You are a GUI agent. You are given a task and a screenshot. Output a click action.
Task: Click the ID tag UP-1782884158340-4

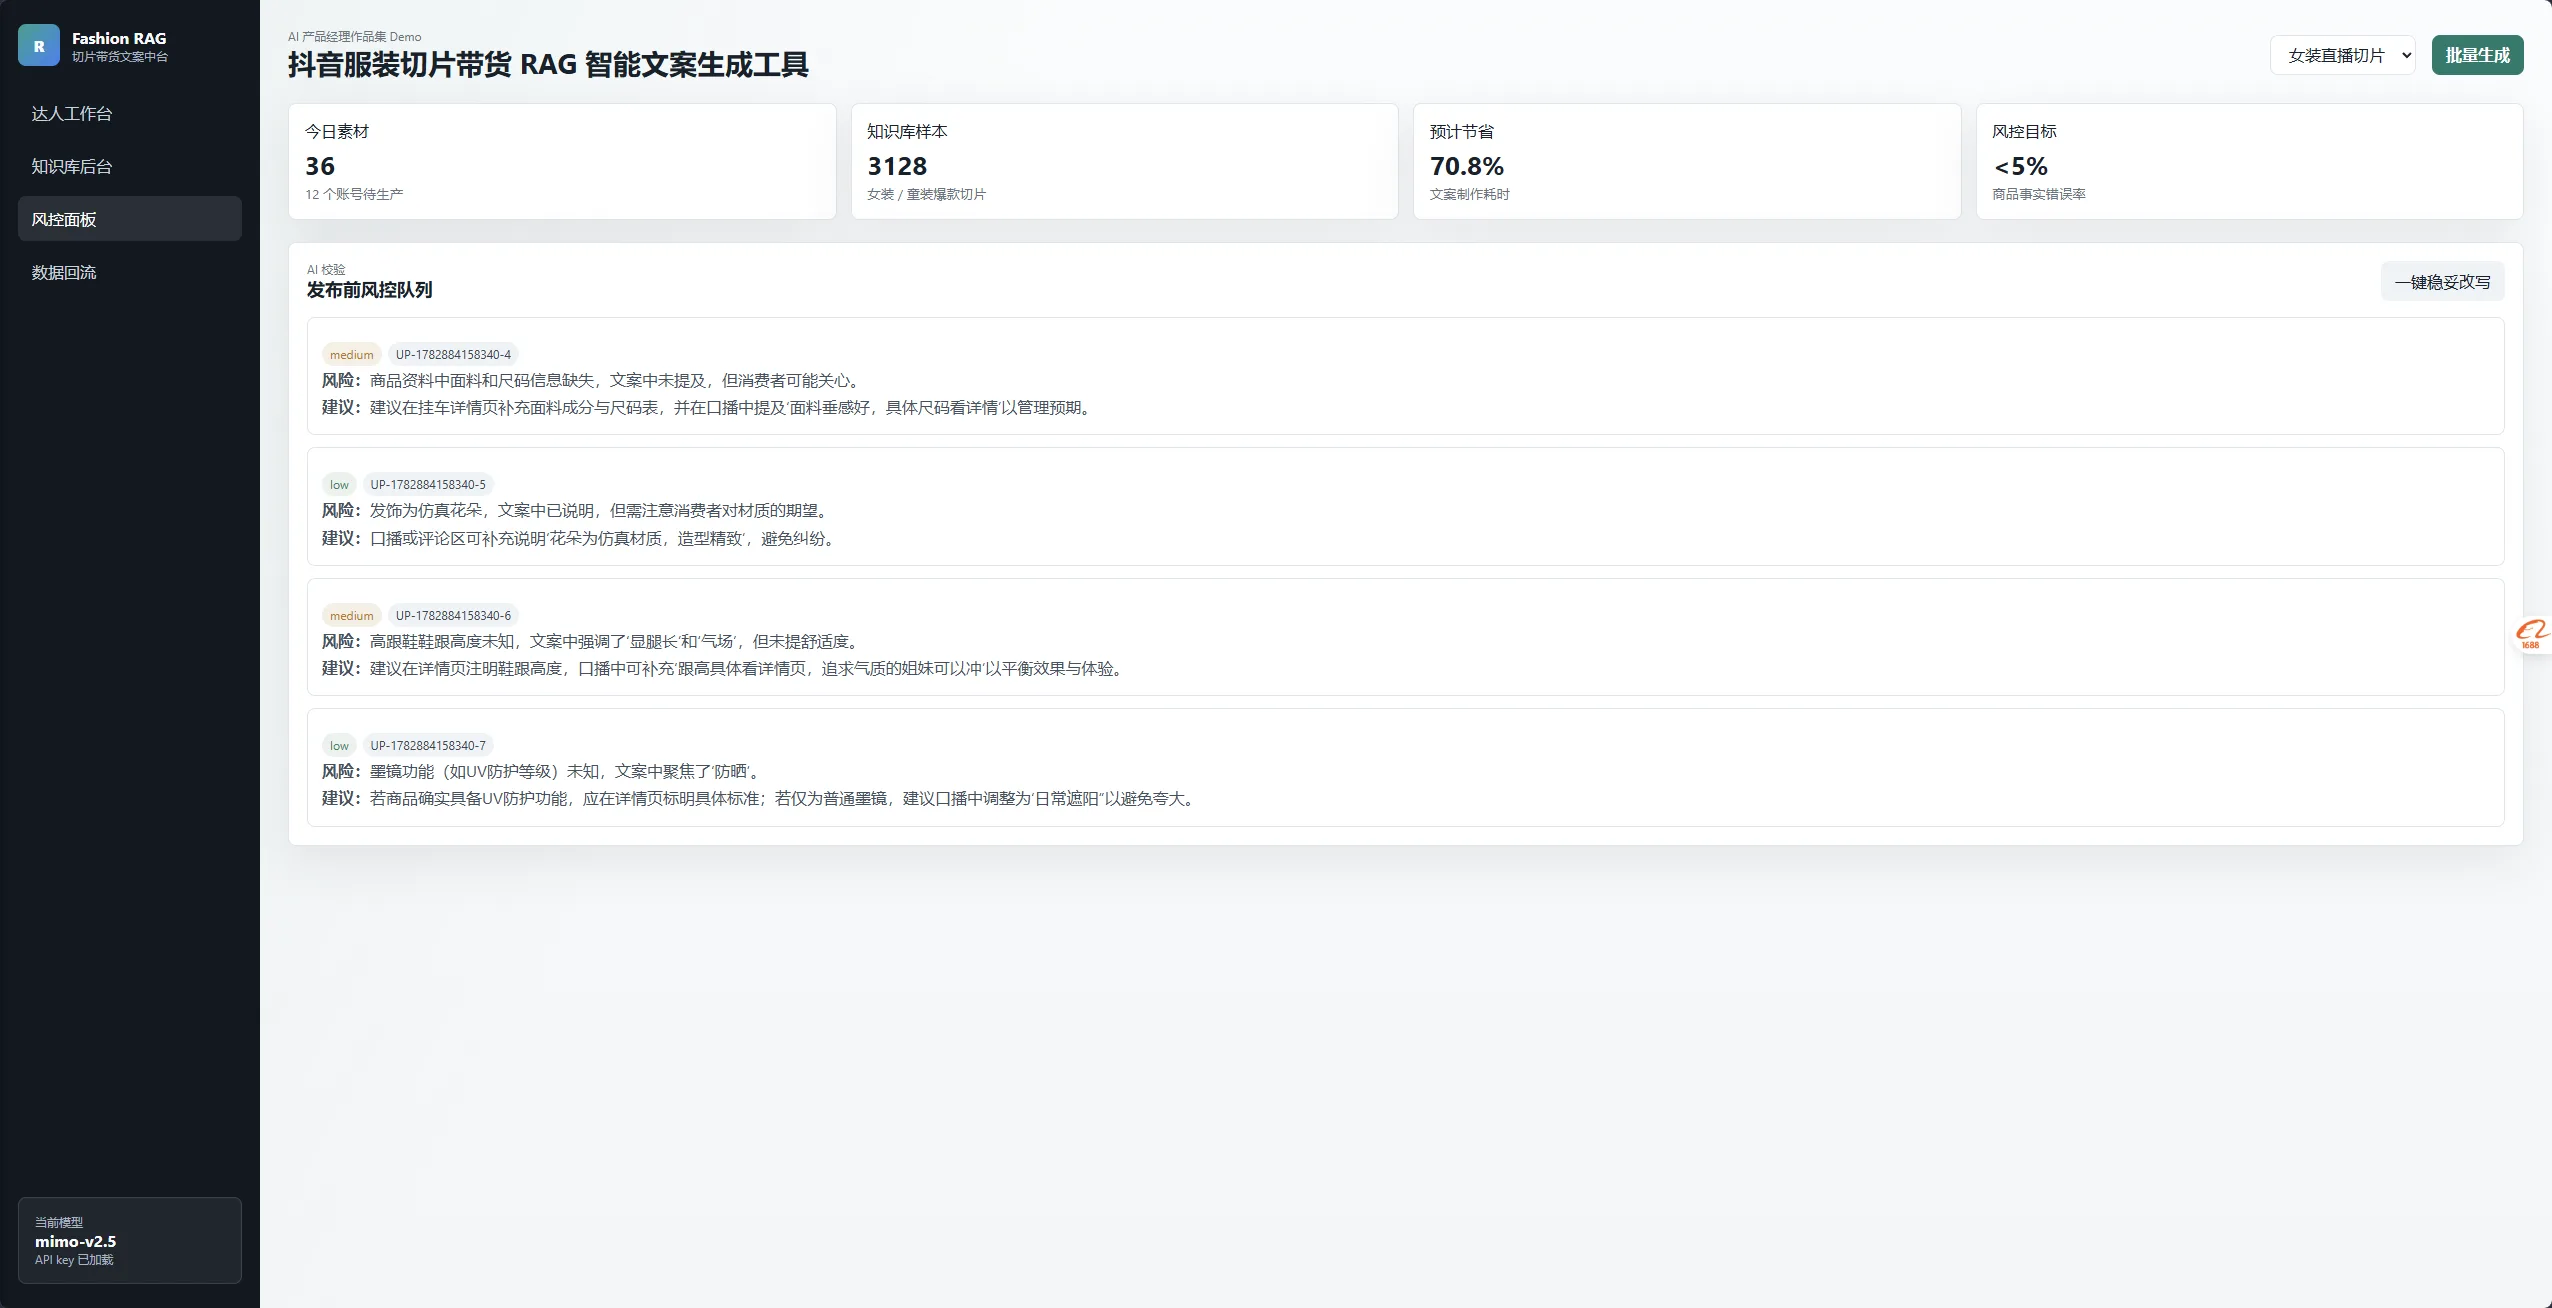[453, 354]
